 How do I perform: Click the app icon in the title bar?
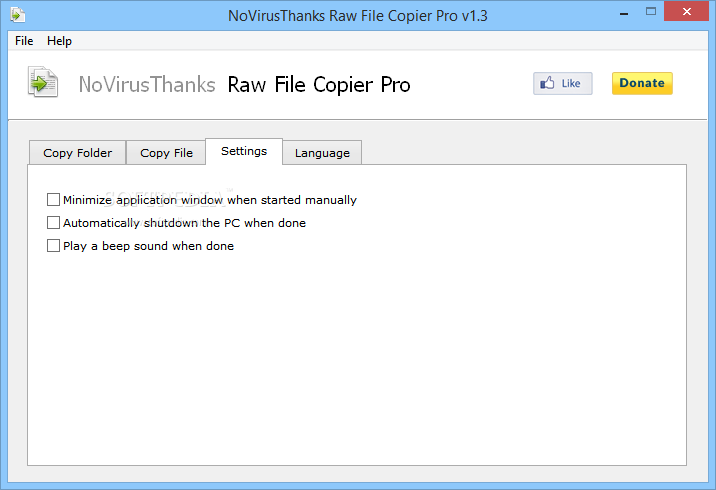[x=18, y=15]
